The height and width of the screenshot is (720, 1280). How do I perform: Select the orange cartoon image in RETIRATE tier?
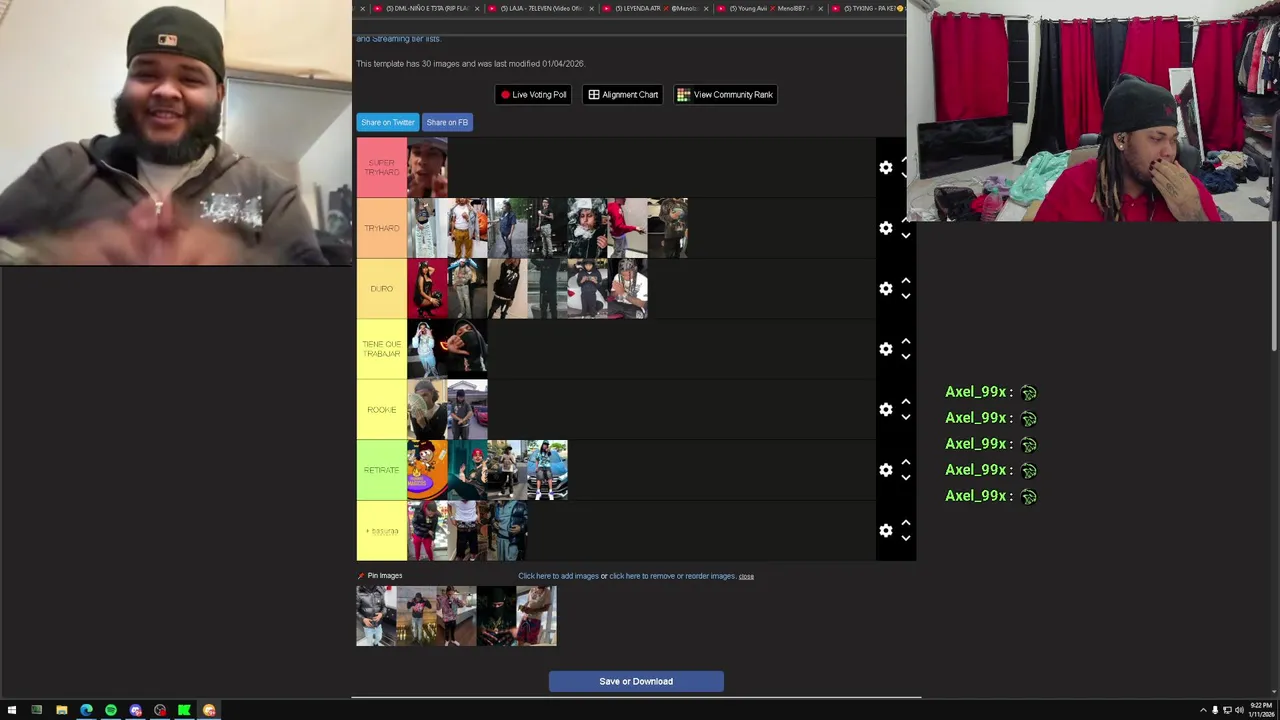(x=427, y=470)
